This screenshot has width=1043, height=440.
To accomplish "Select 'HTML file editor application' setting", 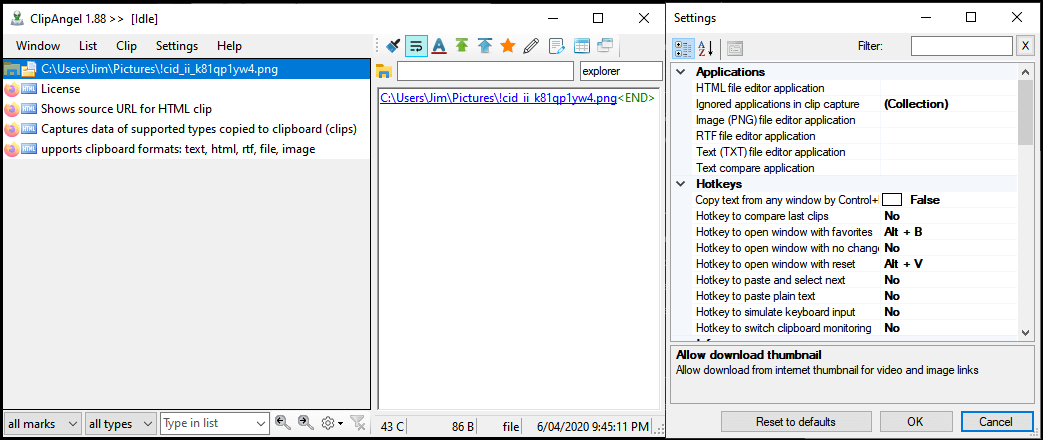I will tap(855, 88).
